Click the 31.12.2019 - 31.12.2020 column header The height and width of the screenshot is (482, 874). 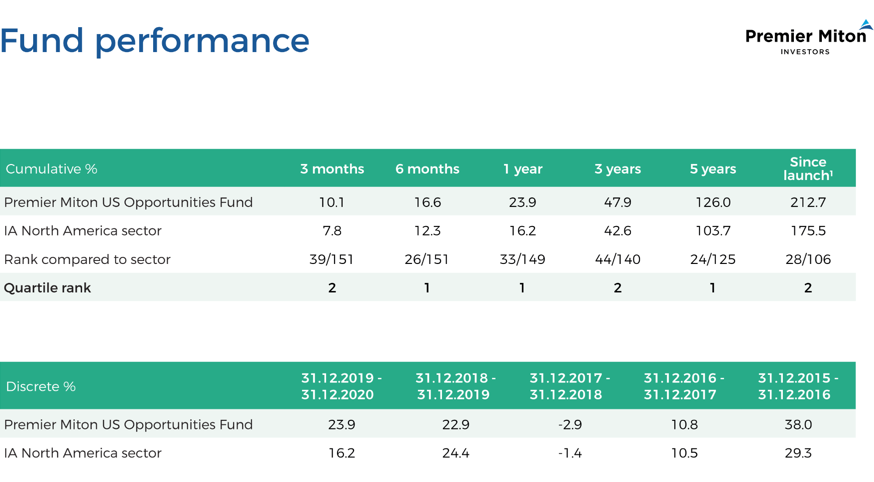(341, 386)
